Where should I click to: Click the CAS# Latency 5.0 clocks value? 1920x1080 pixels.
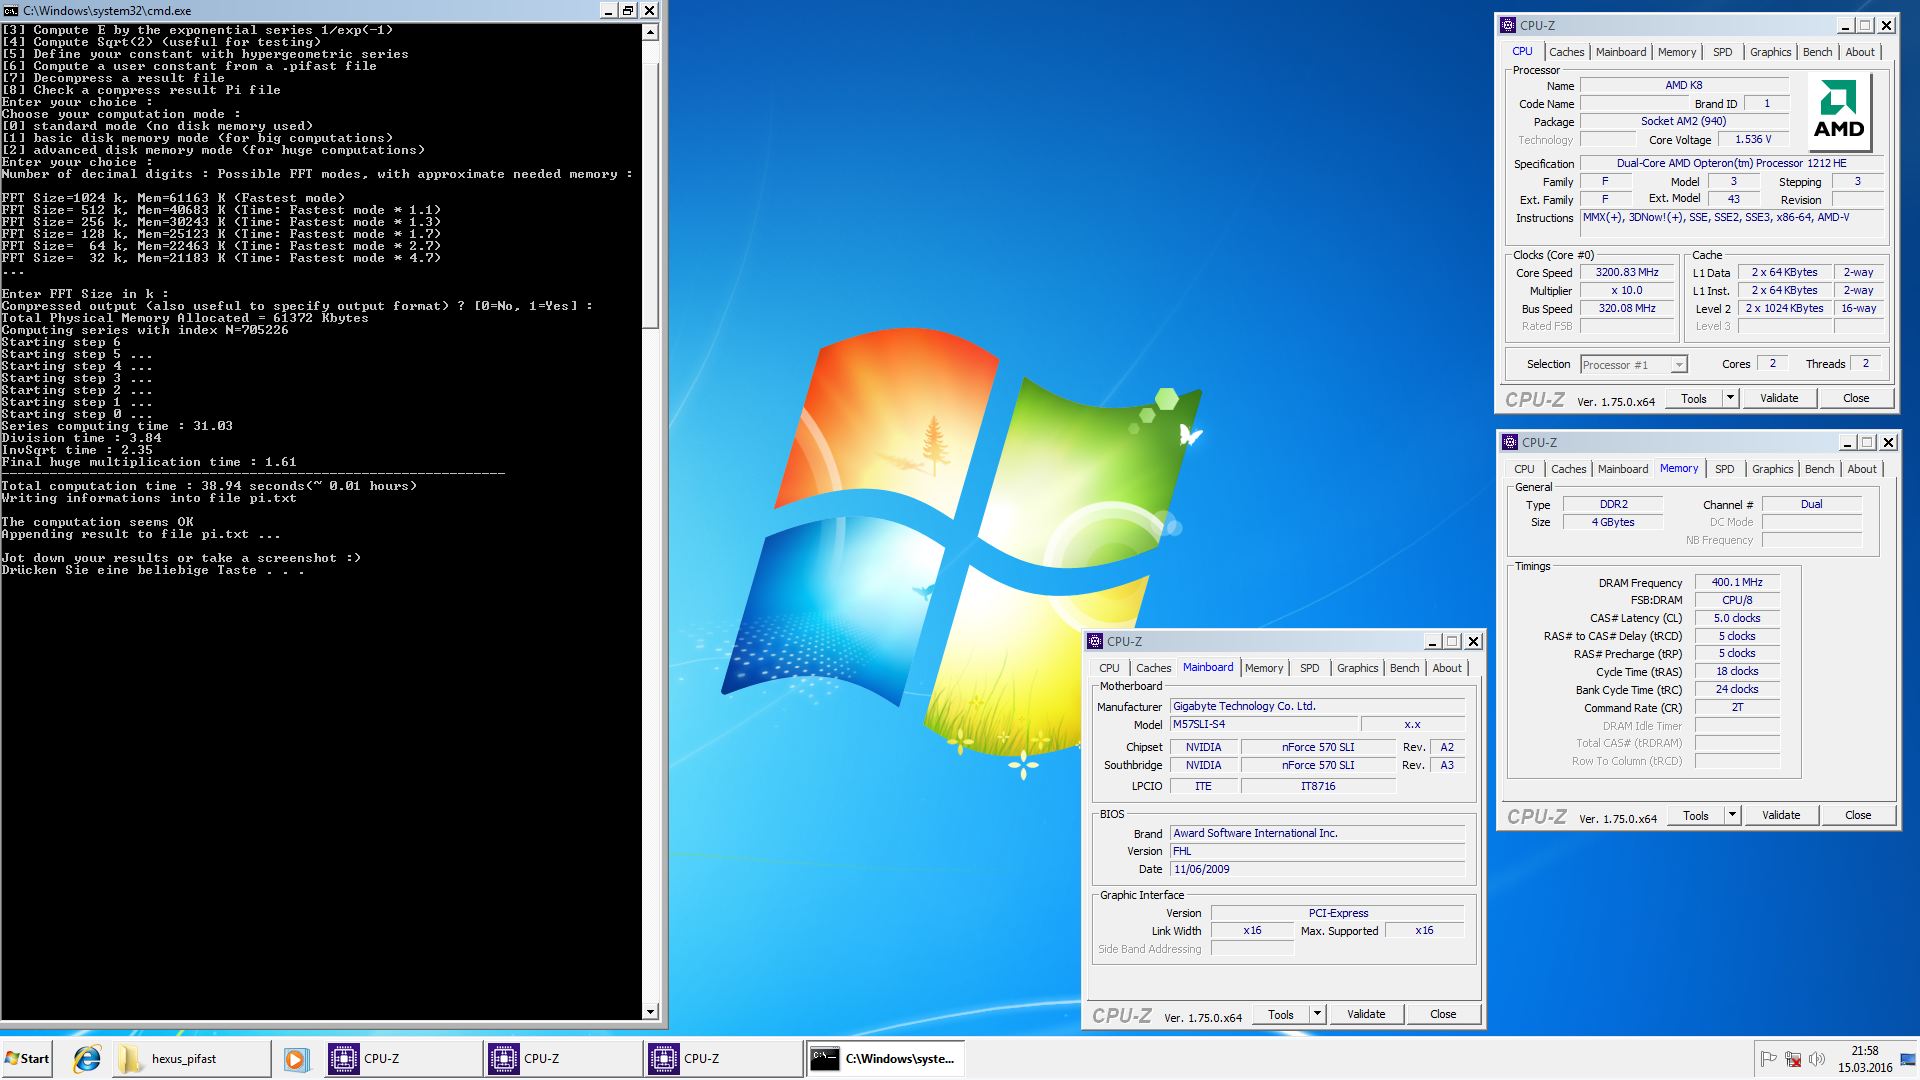[x=1737, y=618]
